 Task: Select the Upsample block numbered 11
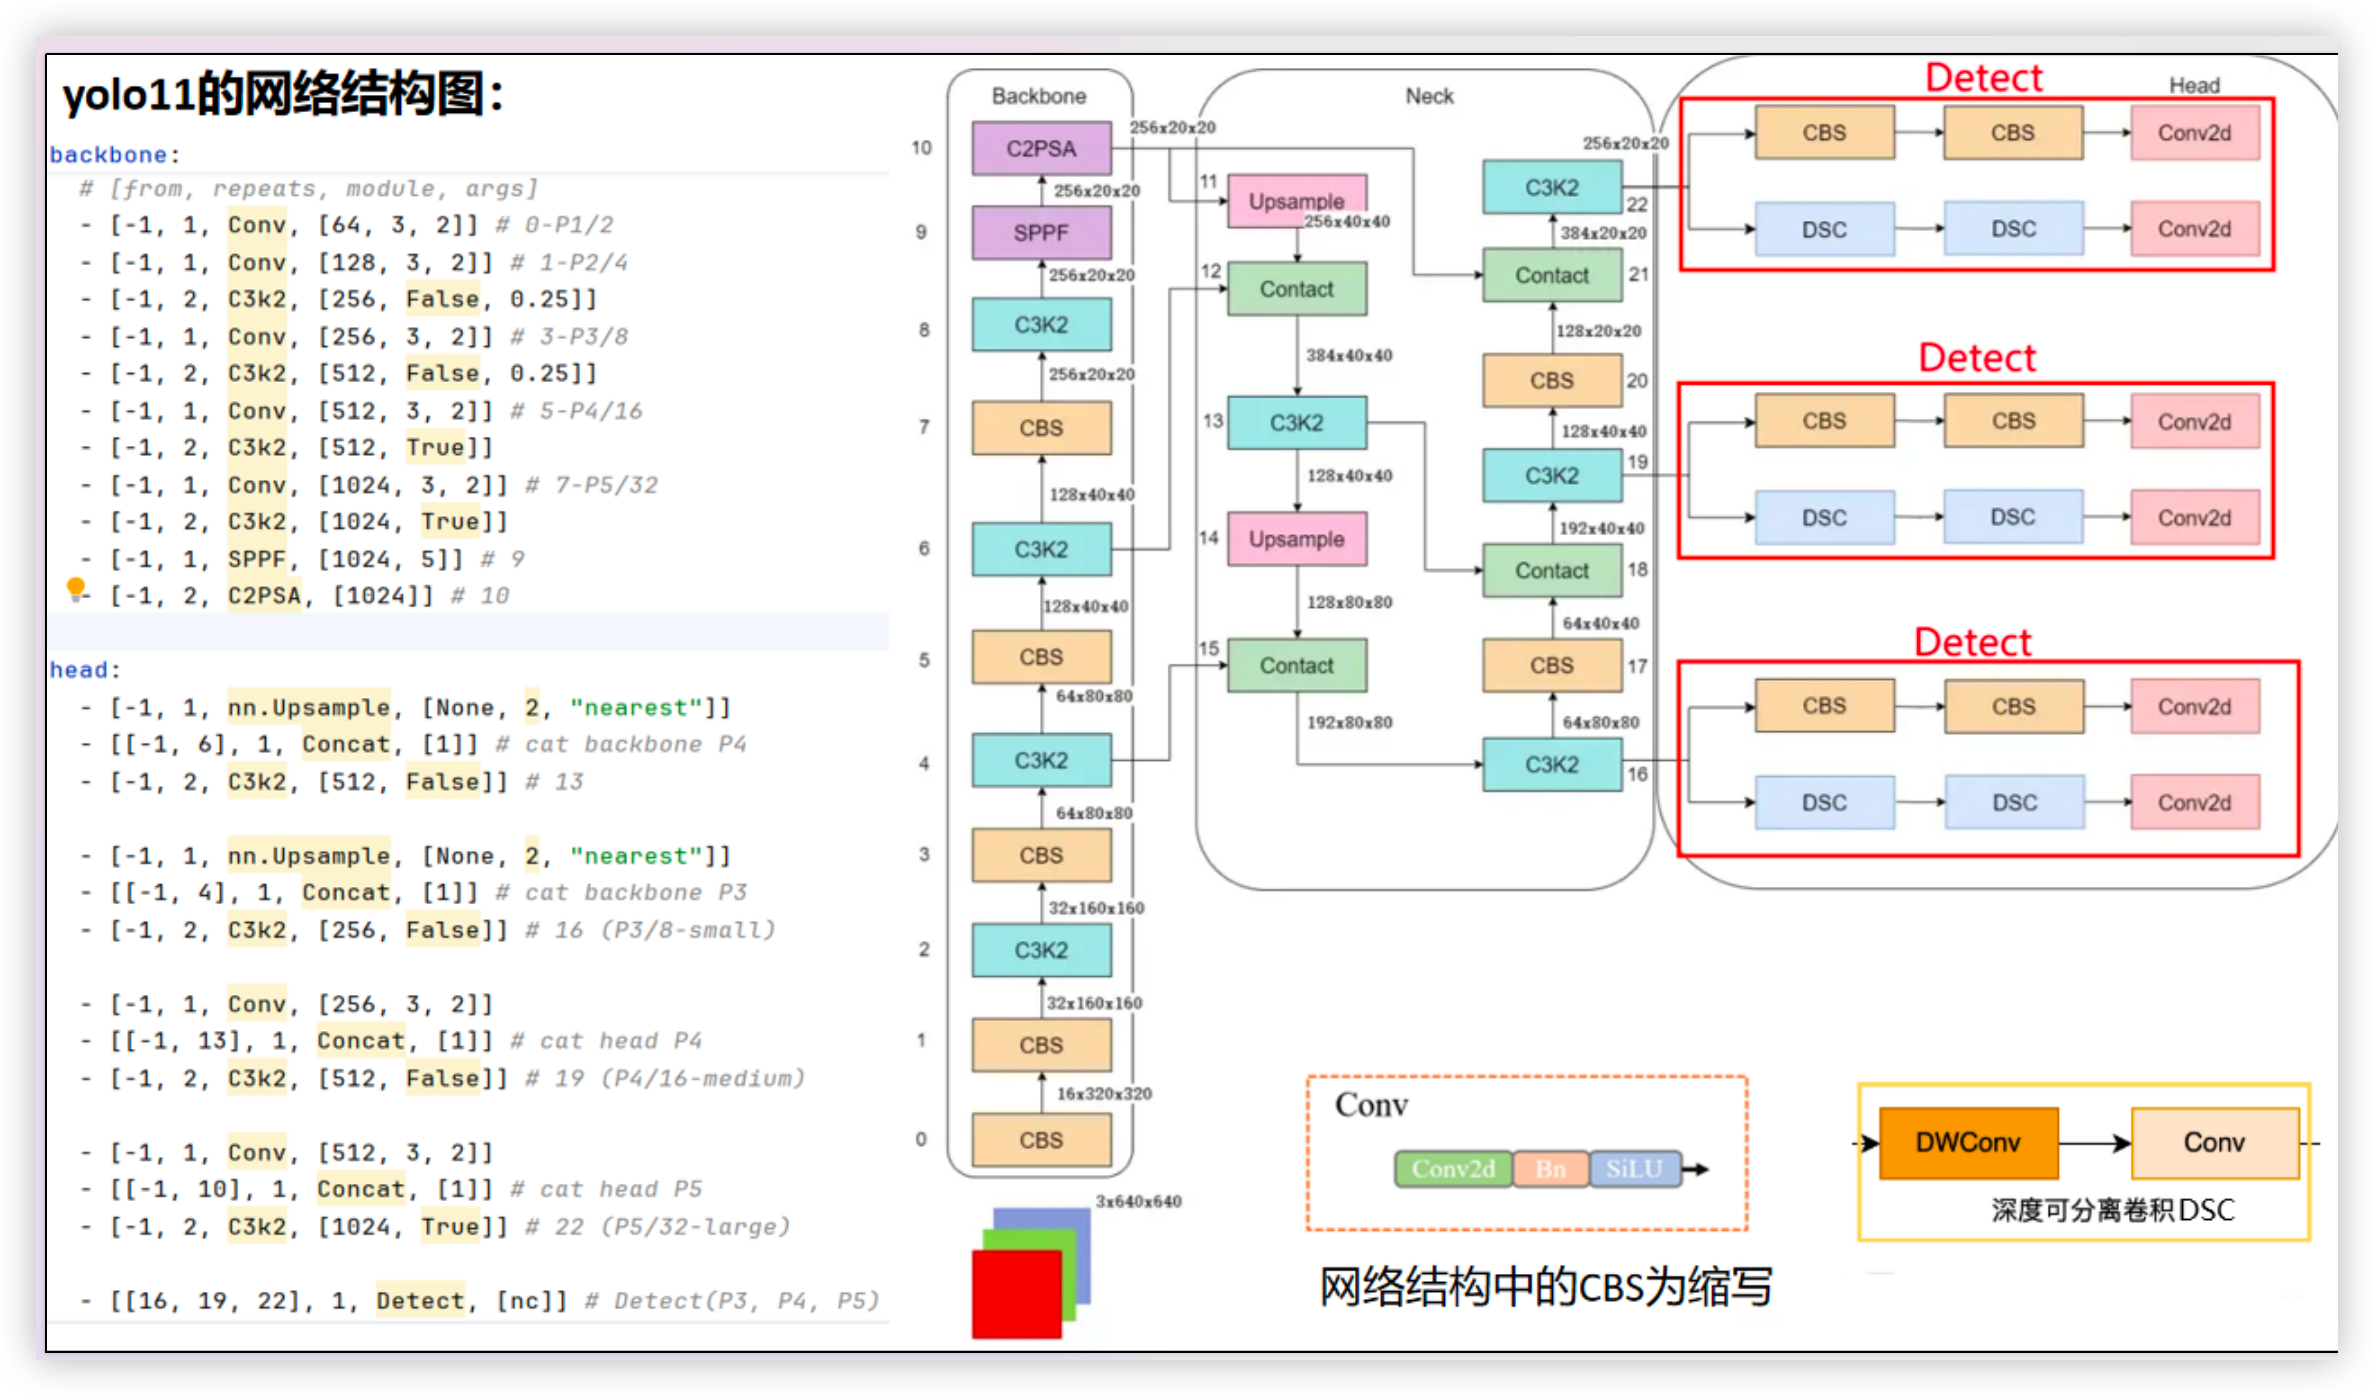click(1295, 201)
